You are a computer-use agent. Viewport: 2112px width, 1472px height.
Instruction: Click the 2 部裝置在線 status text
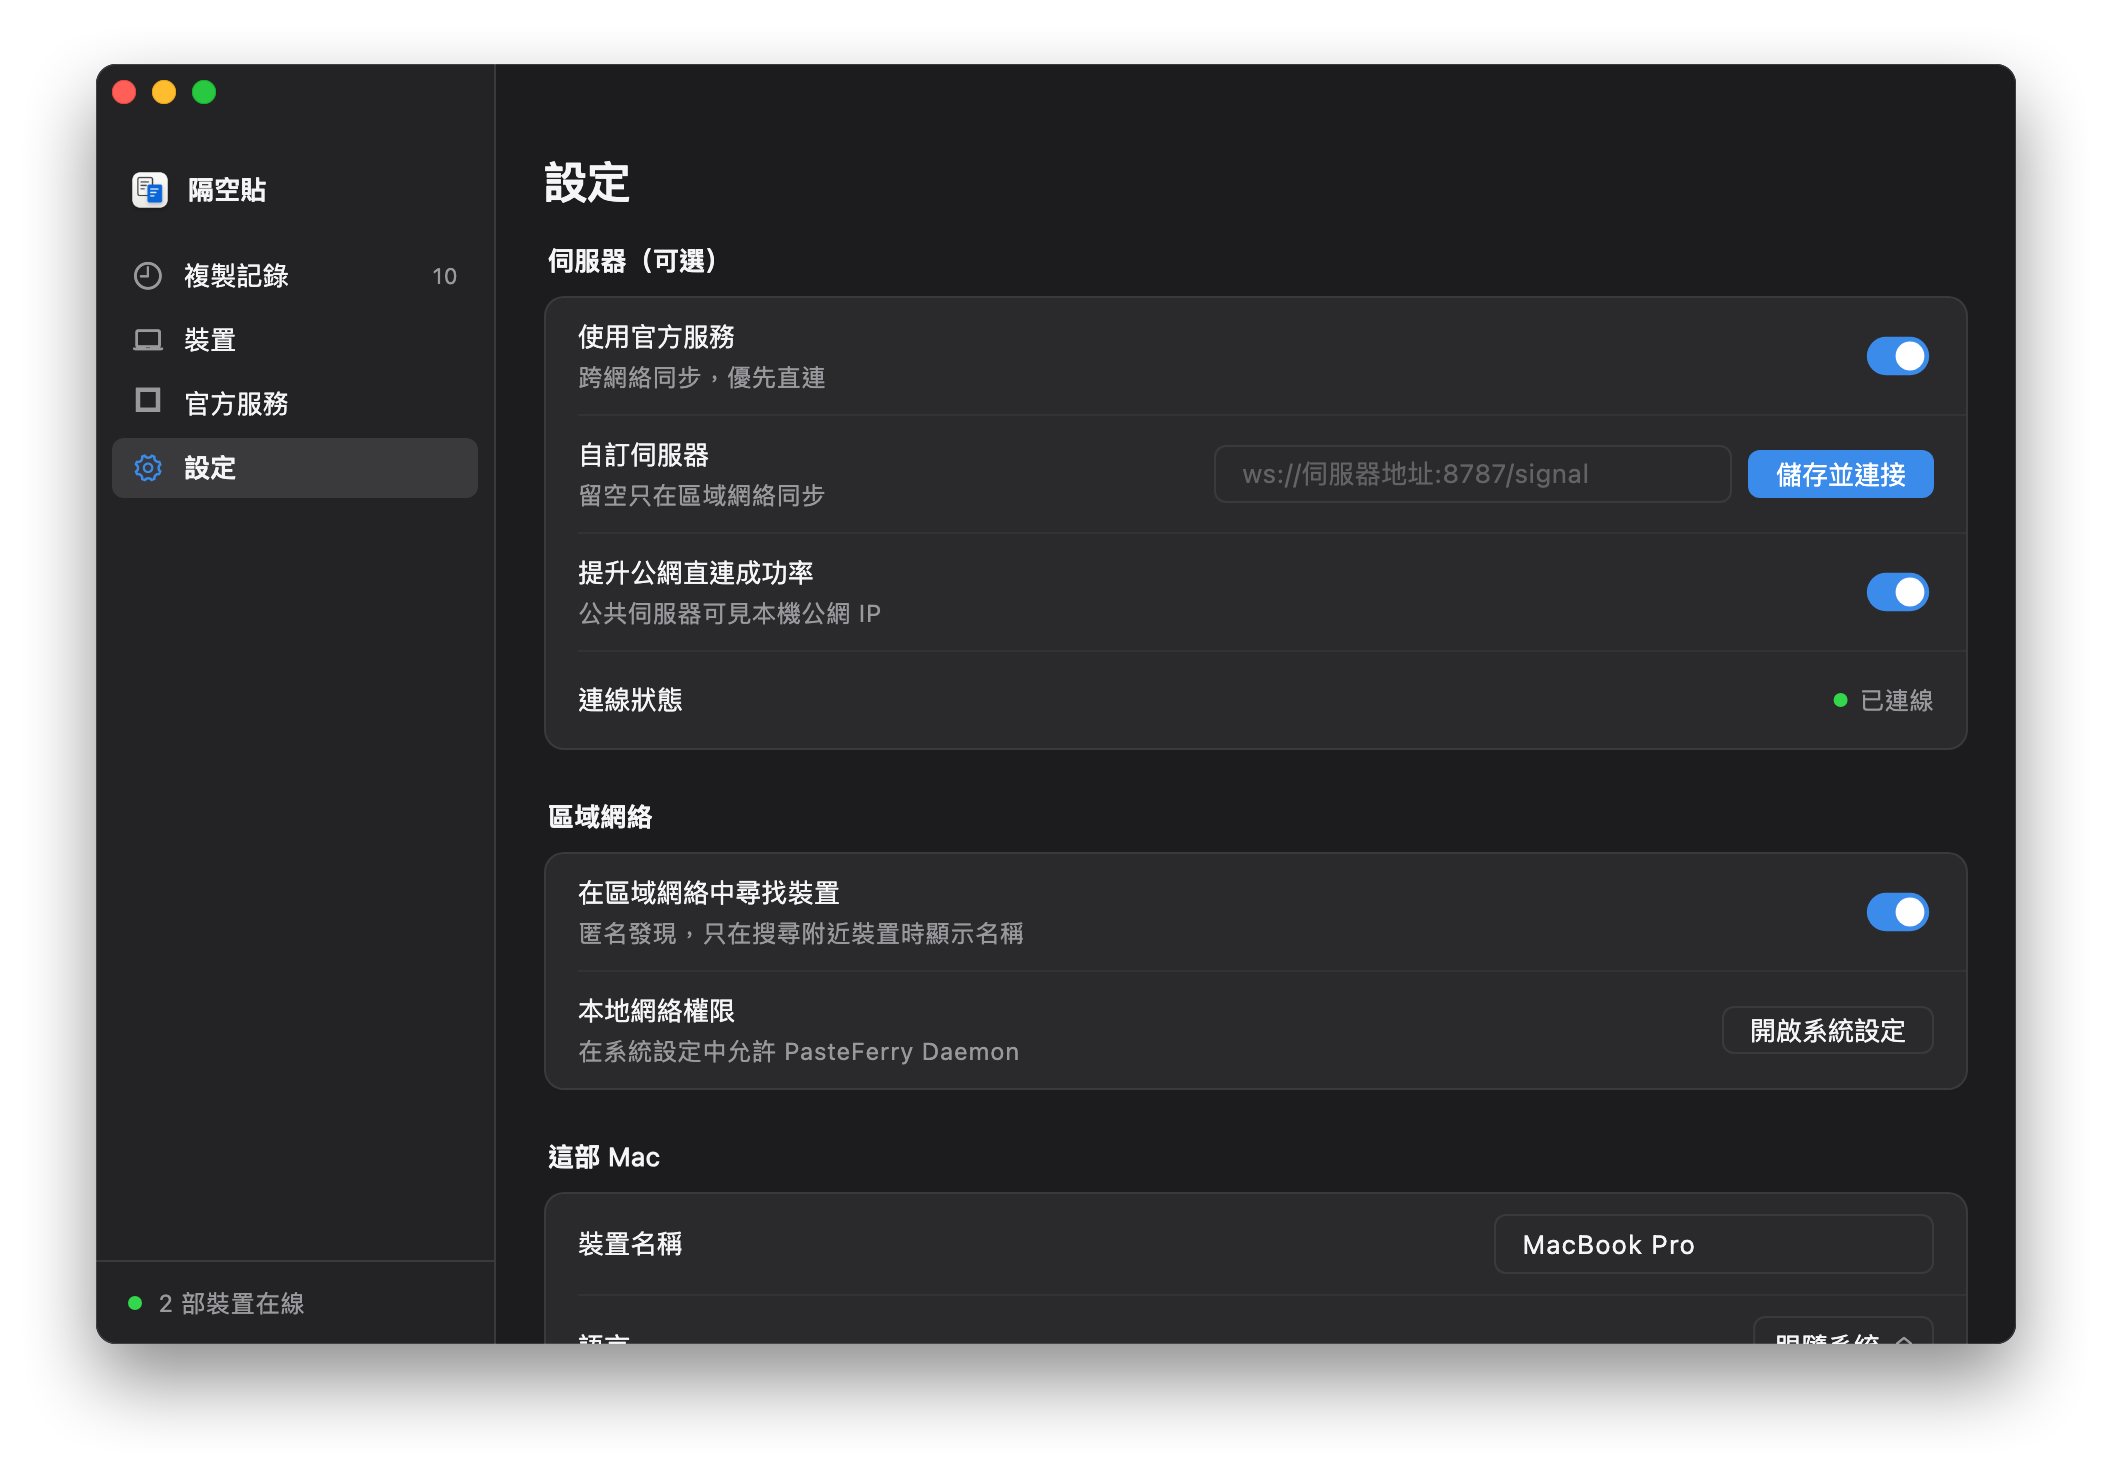pyautogui.click(x=231, y=1303)
